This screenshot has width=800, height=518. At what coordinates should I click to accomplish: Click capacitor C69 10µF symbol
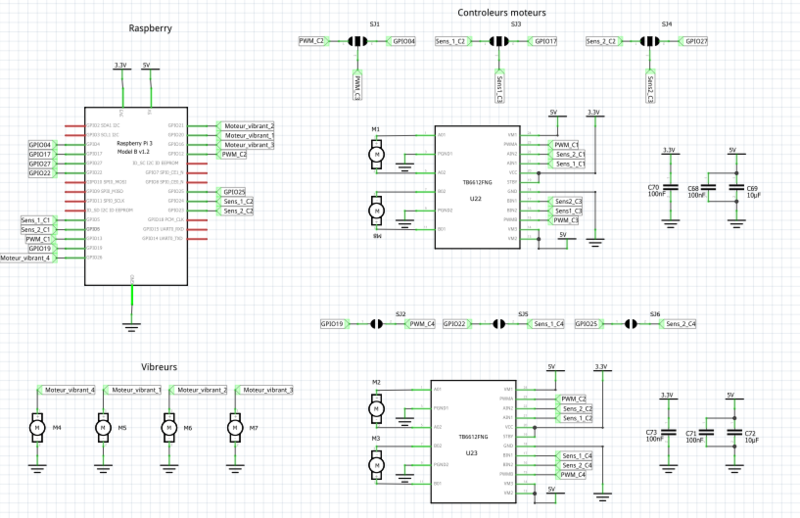click(737, 188)
